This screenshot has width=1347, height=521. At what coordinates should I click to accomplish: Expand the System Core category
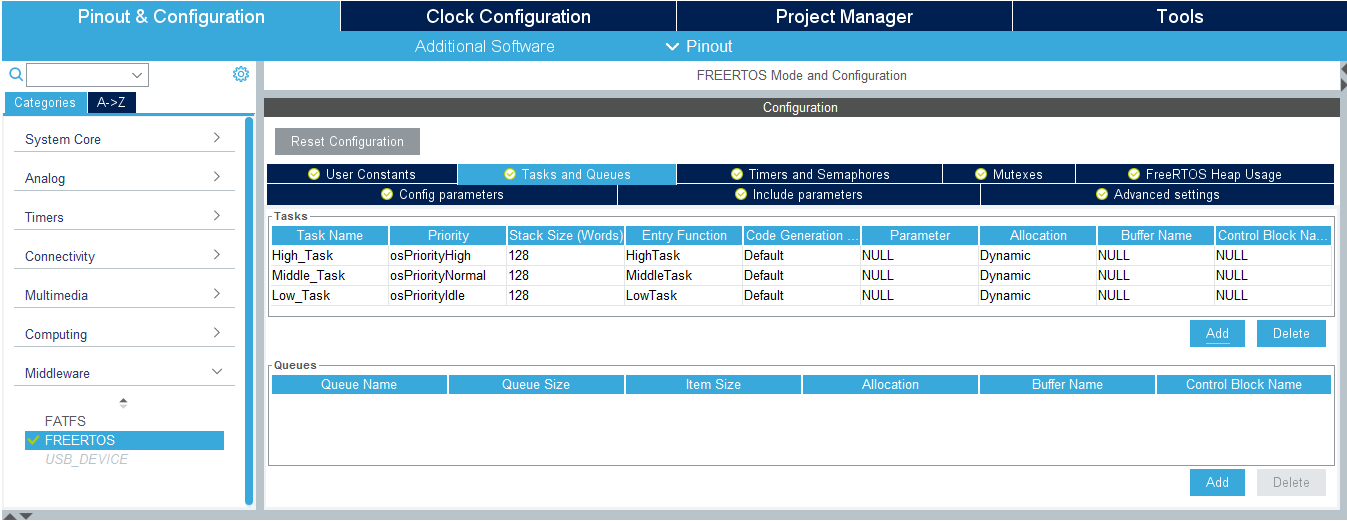tap(124, 139)
